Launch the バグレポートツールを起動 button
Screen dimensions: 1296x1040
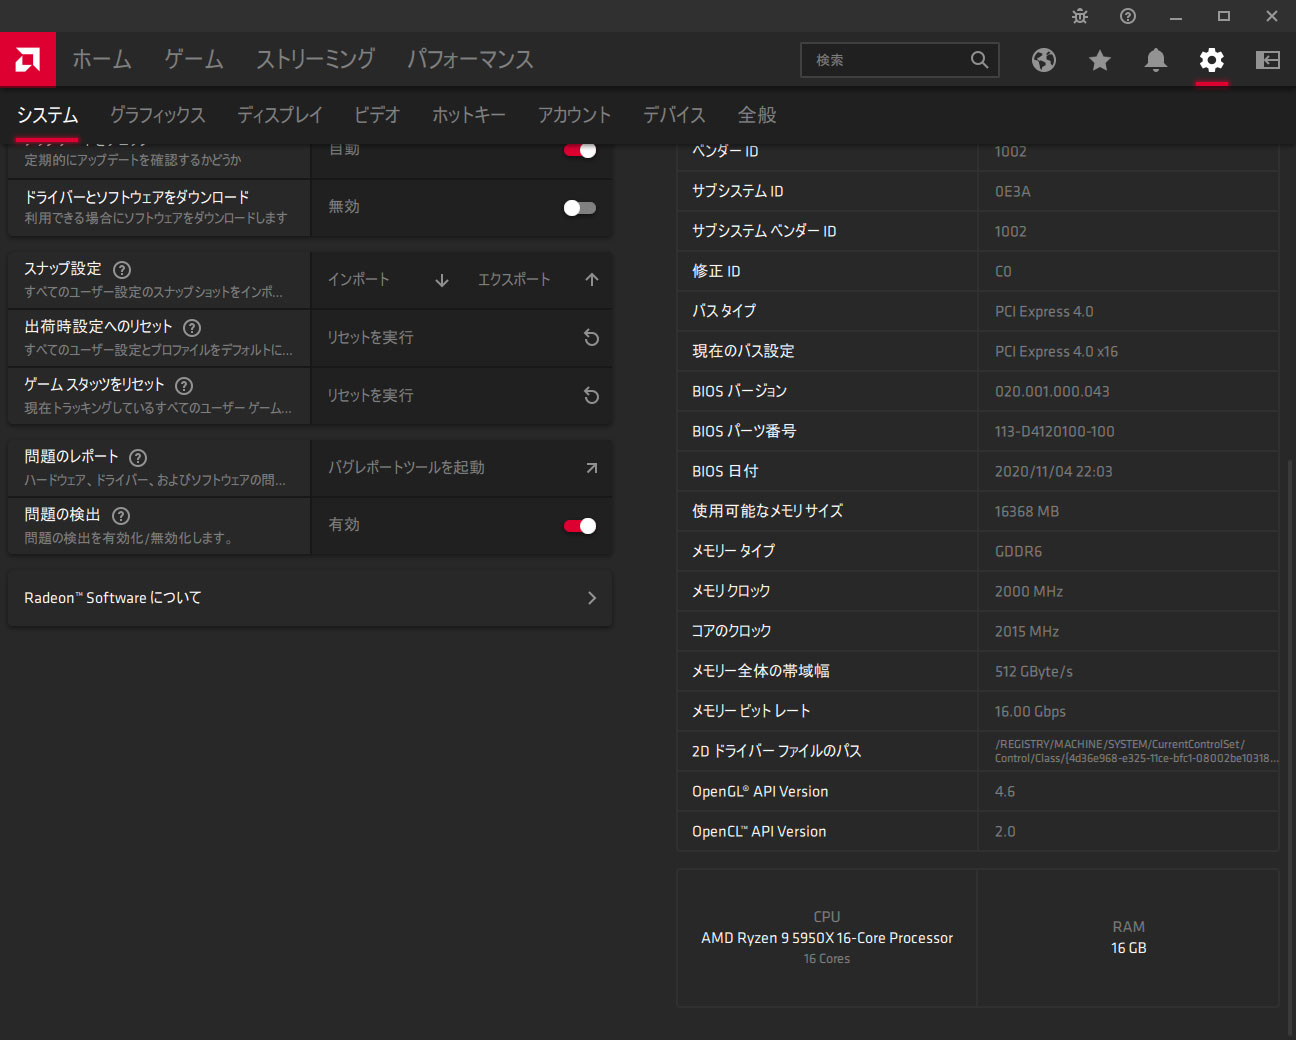click(x=461, y=468)
